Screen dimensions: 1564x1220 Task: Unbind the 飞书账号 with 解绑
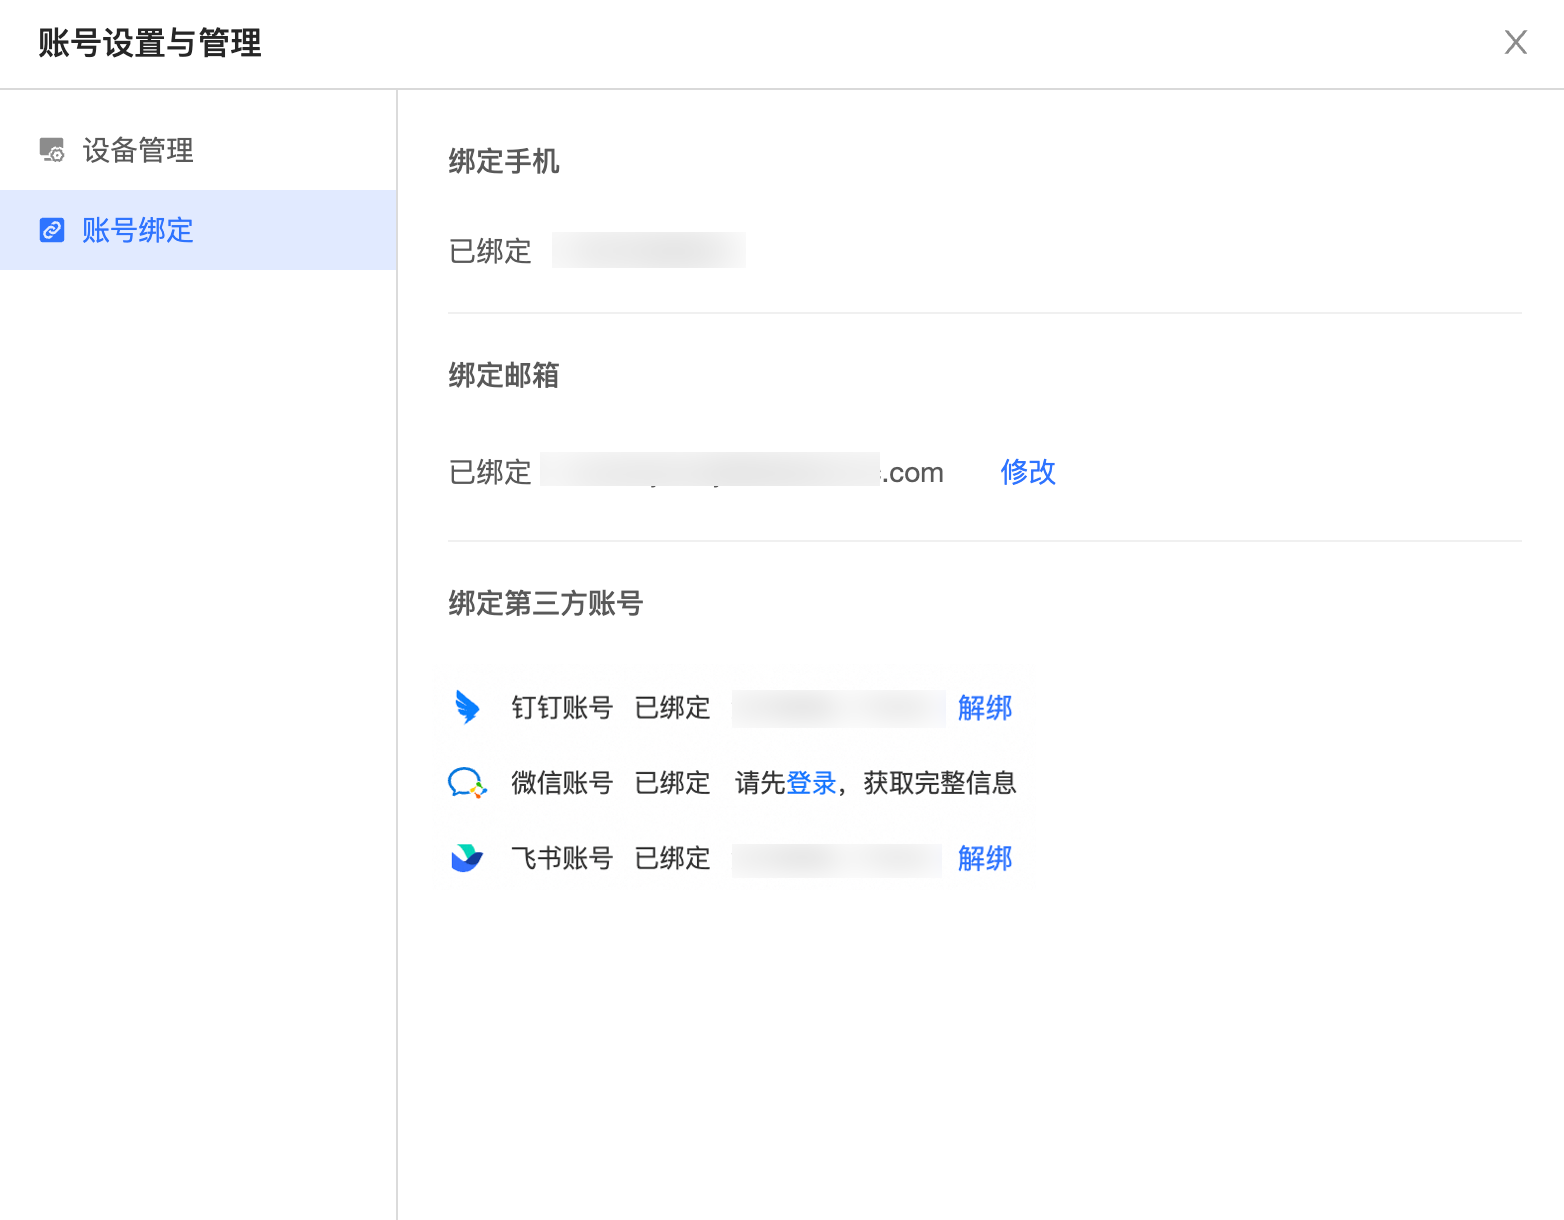click(985, 858)
